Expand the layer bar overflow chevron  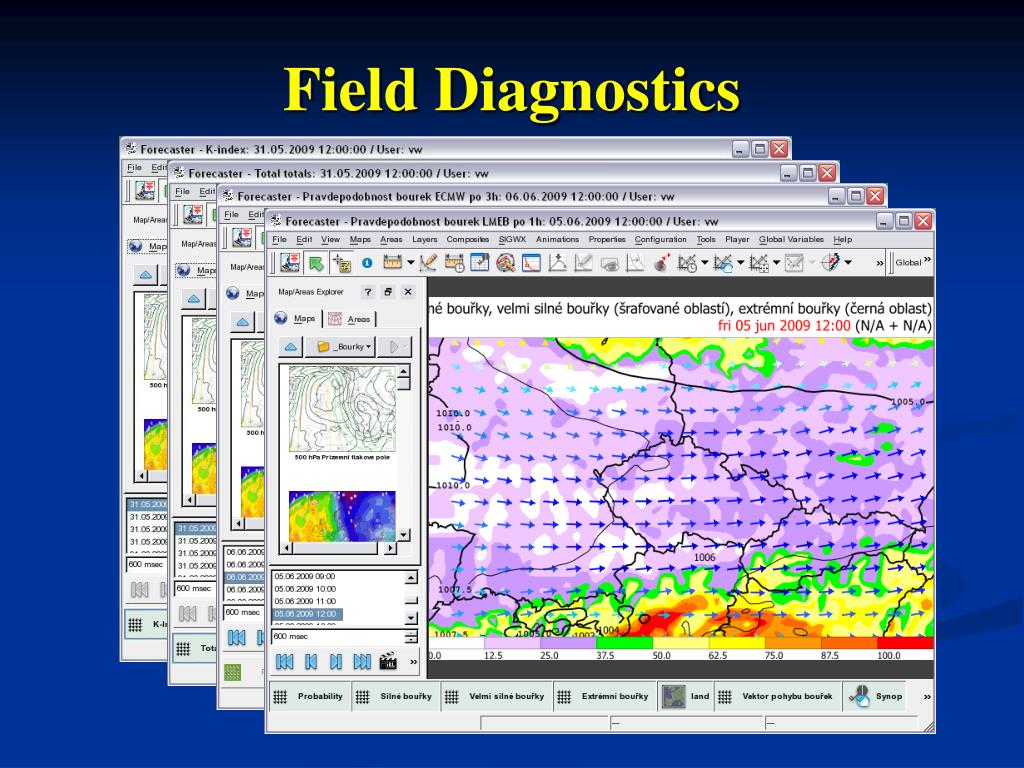[927, 697]
